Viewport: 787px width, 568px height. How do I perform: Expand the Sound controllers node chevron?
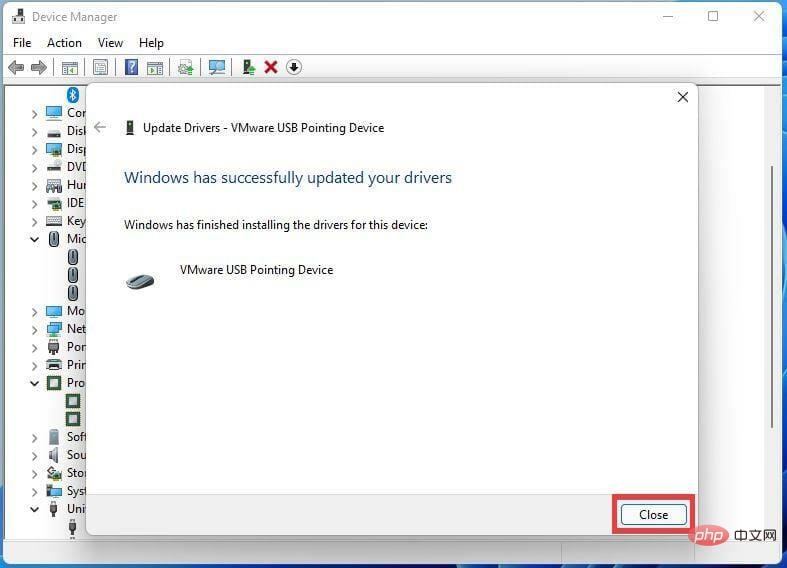(x=34, y=456)
